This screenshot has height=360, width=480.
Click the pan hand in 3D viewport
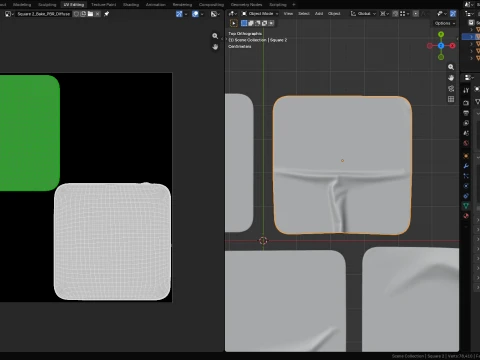tap(451, 78)
